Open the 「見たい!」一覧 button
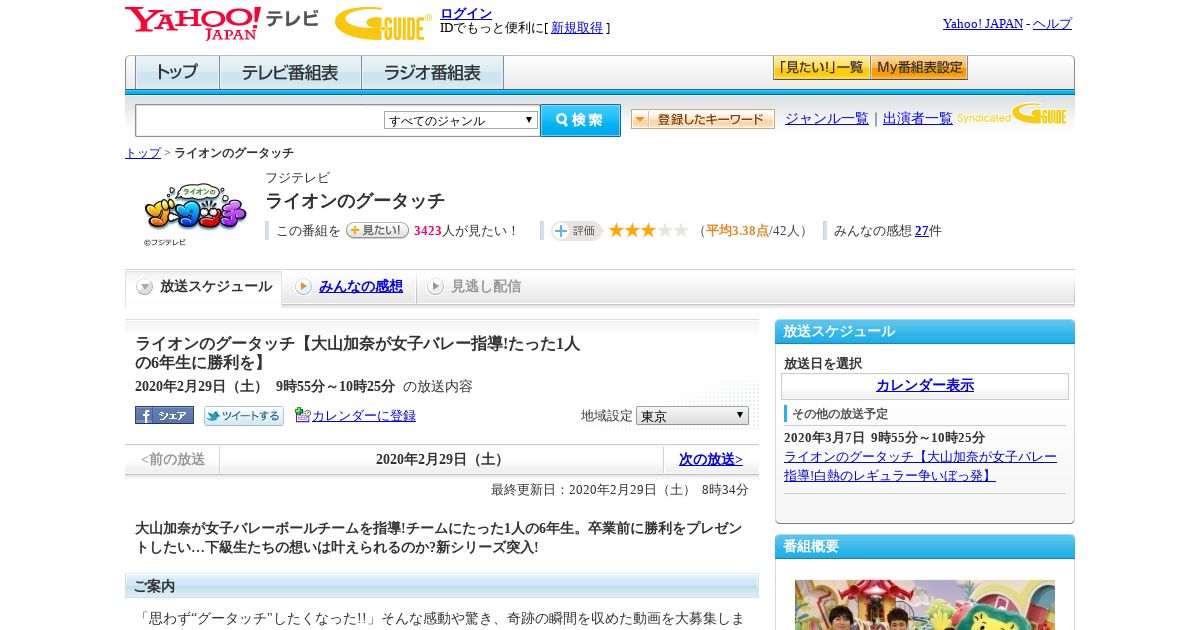The height and width of the screenshot is (630, 1200). click(821, 68)
